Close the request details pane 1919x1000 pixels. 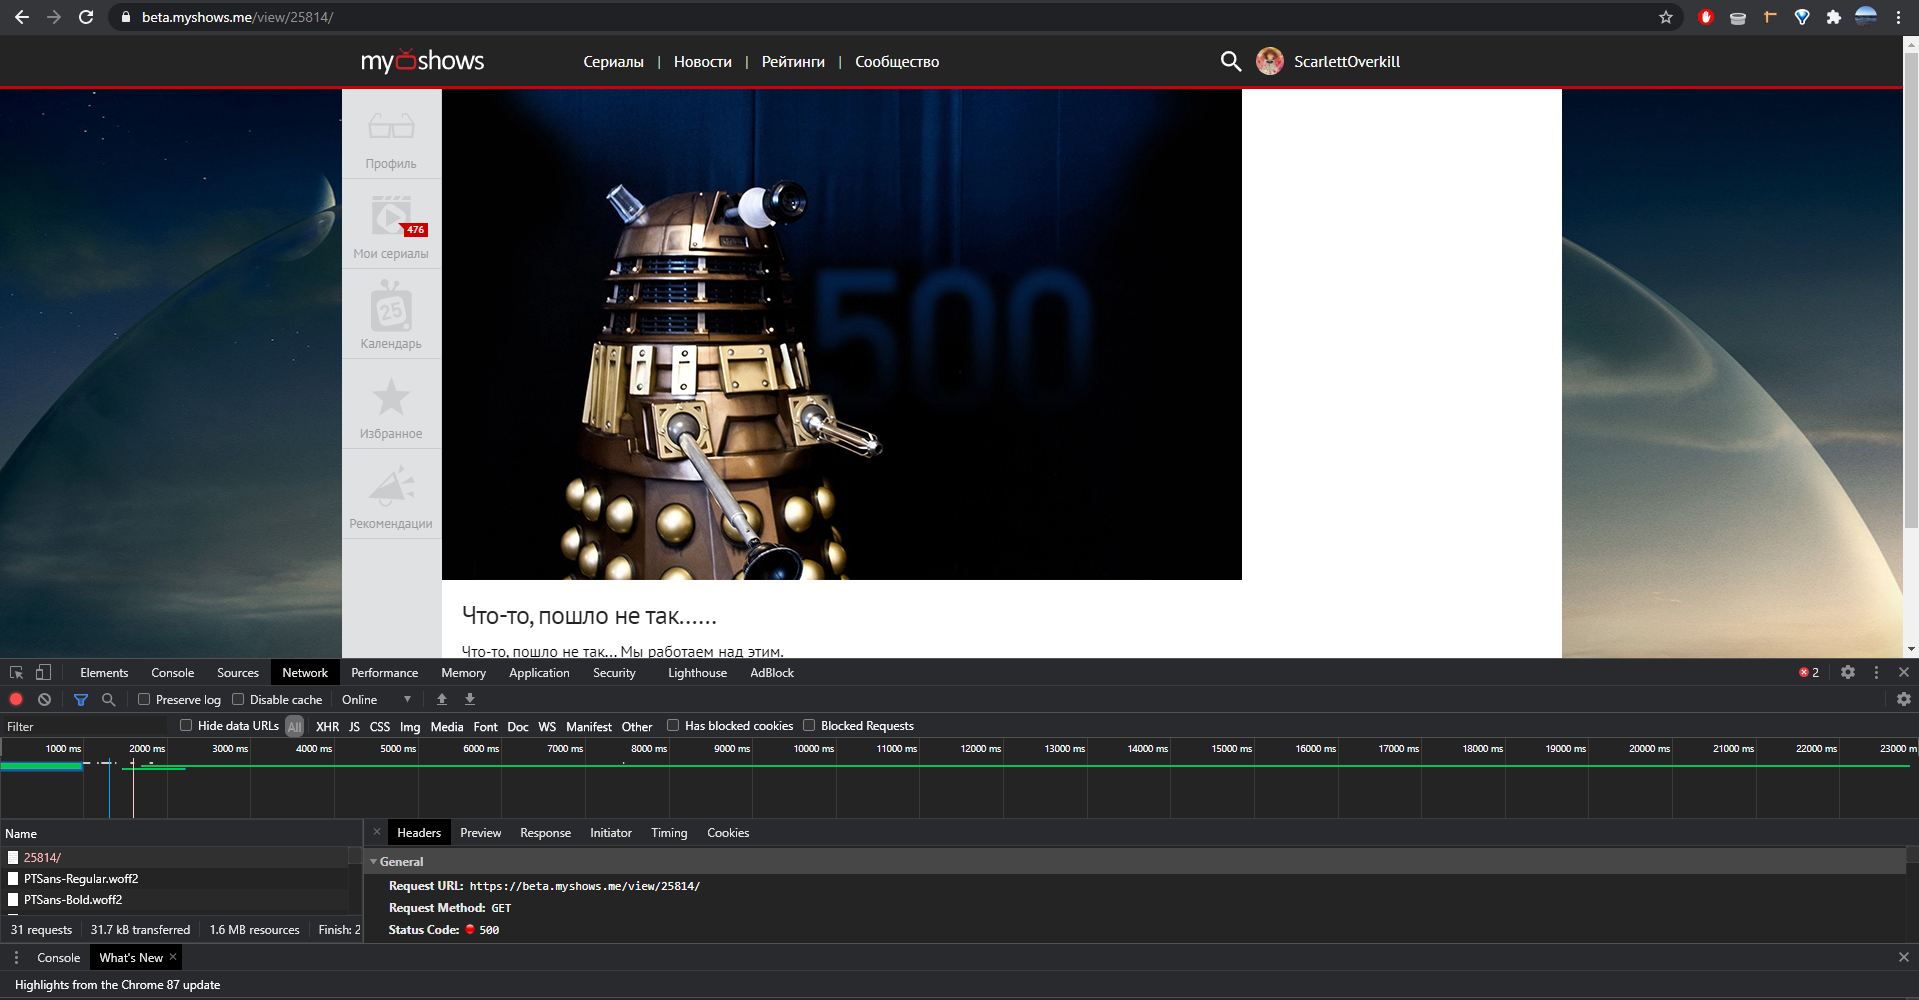tap(377, 832)
